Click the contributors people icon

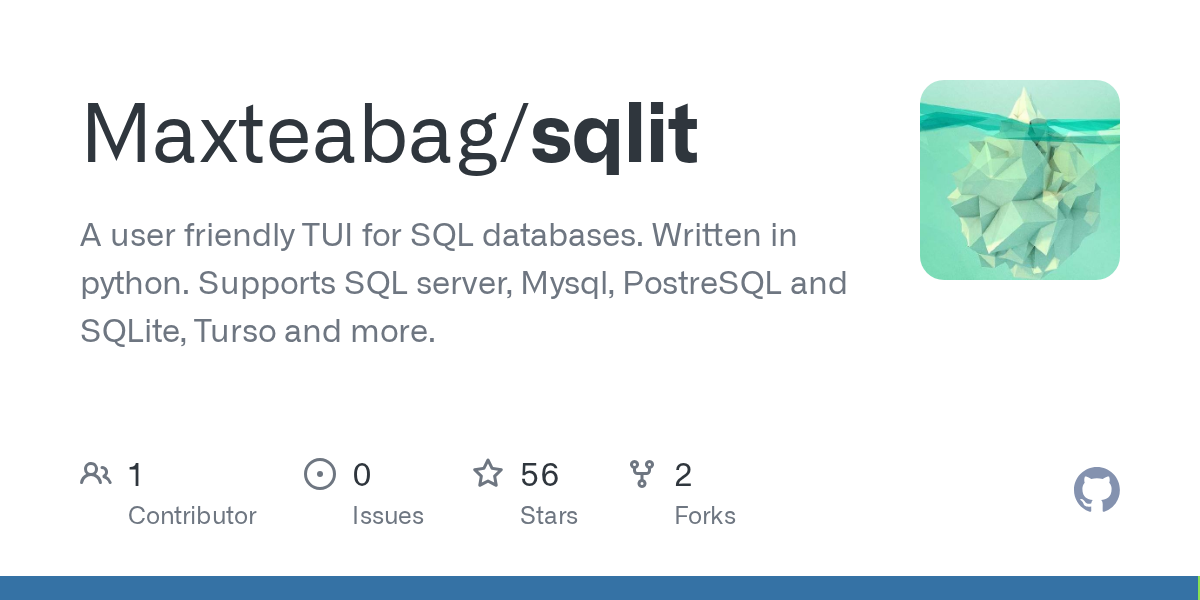[x=96, y=474]
